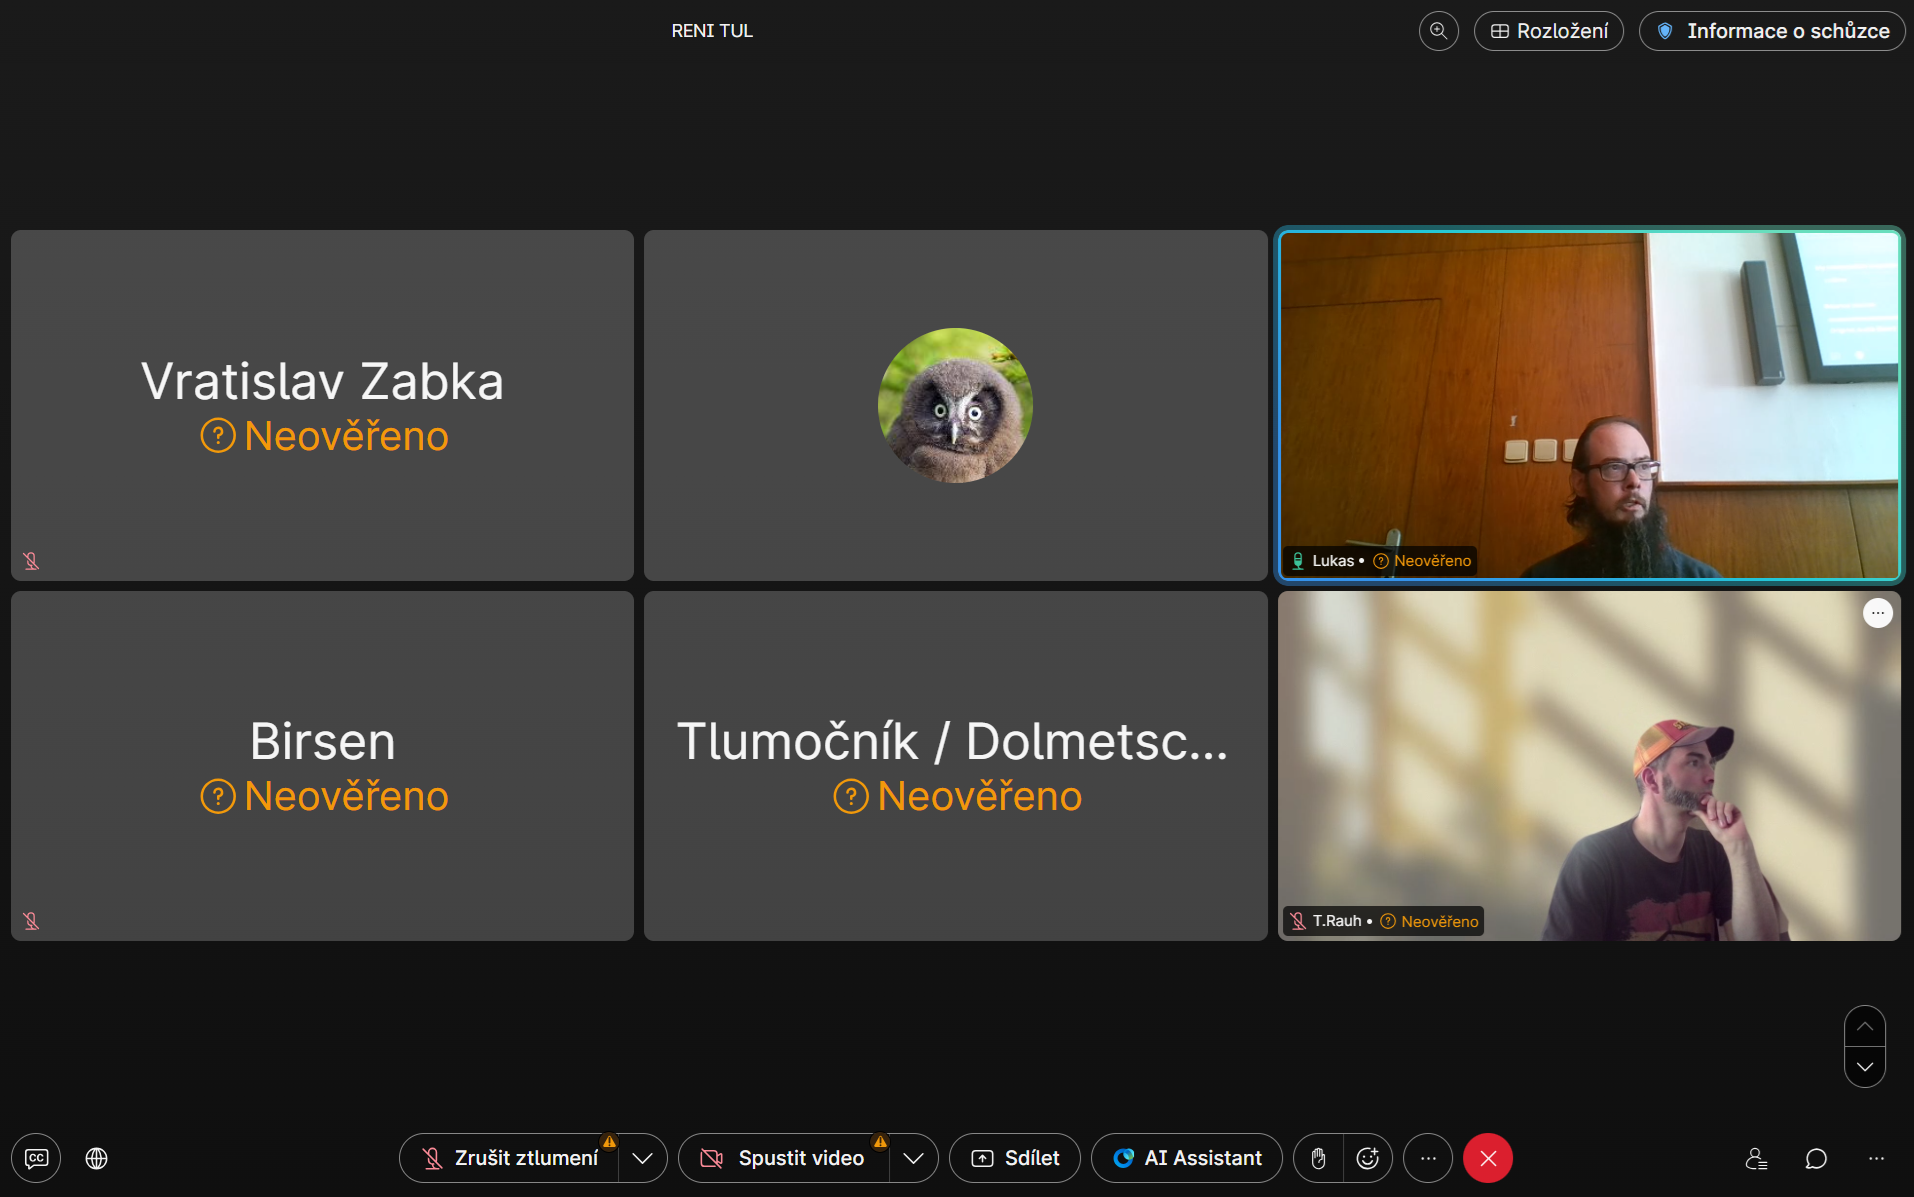Toggle the AI Assistant button
The height and width of the screenshot is (1197, 1914).
click(1187, 1158)
